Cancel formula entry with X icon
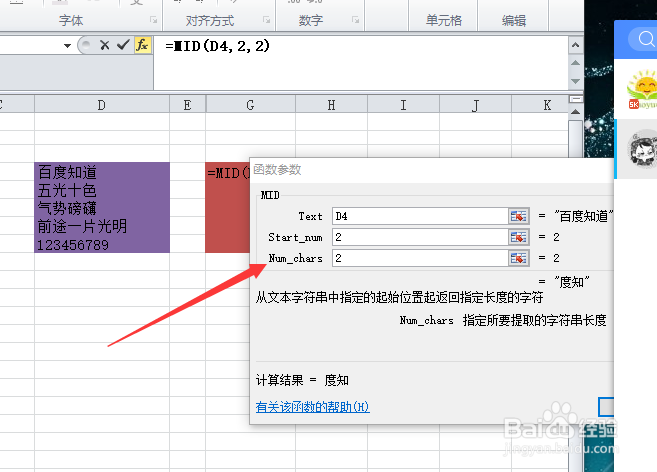The image size is (657, 472). point(105,45)
